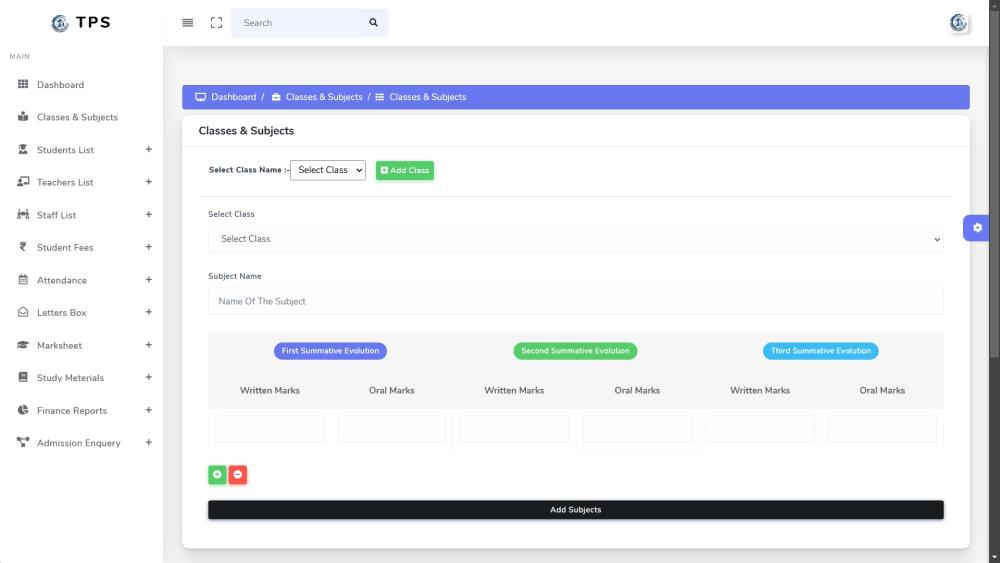This screenshot has height=563, width=1000.
Task: Click First Summative Oral Marks input
Action: tap(392, 429)
